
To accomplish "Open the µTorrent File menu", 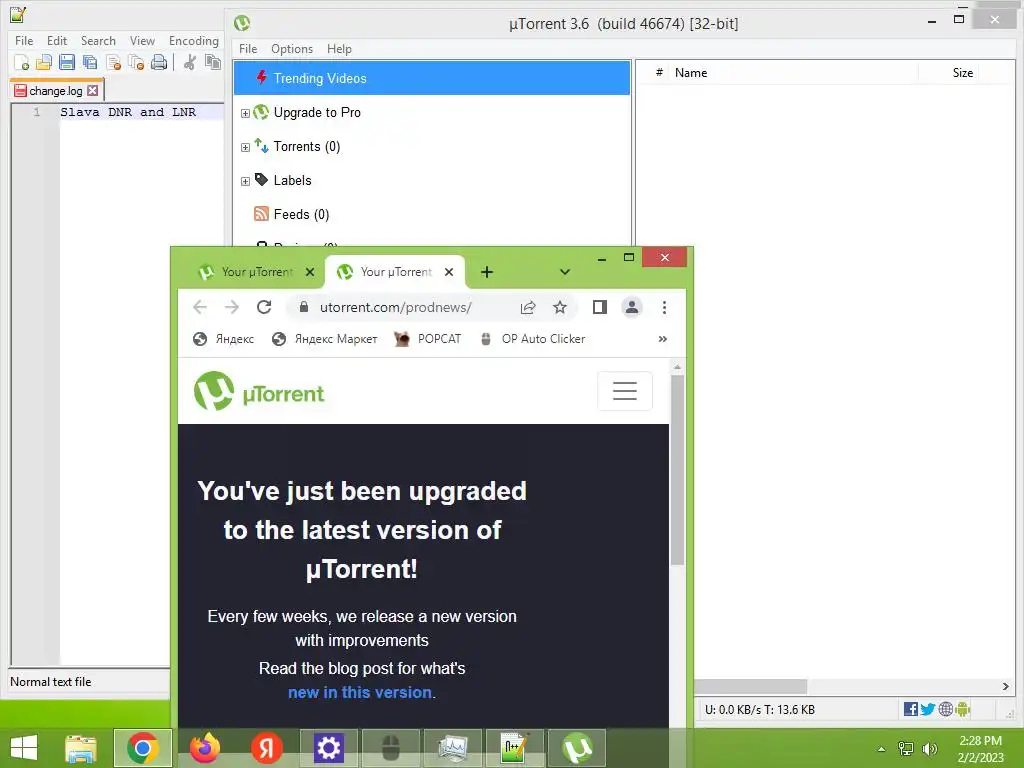I will pos(248,49).
